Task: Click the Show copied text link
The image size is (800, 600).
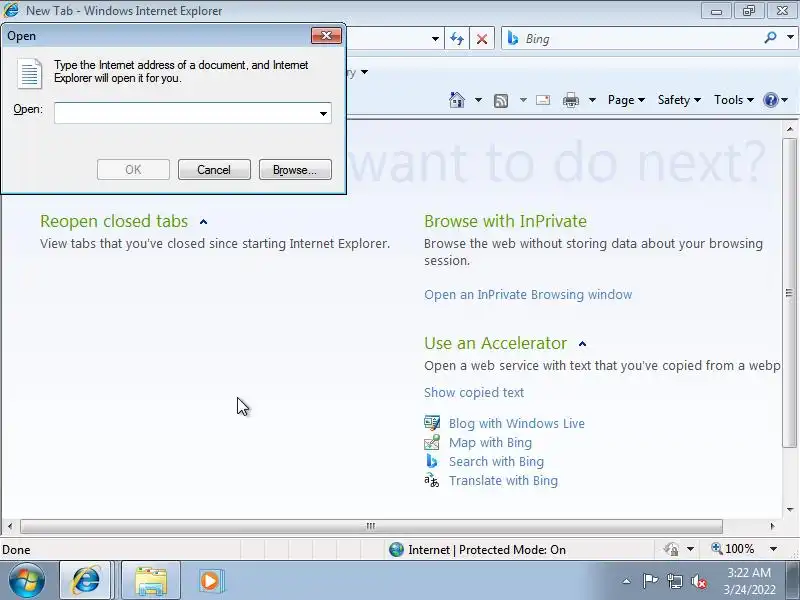Action: (474, 393)
